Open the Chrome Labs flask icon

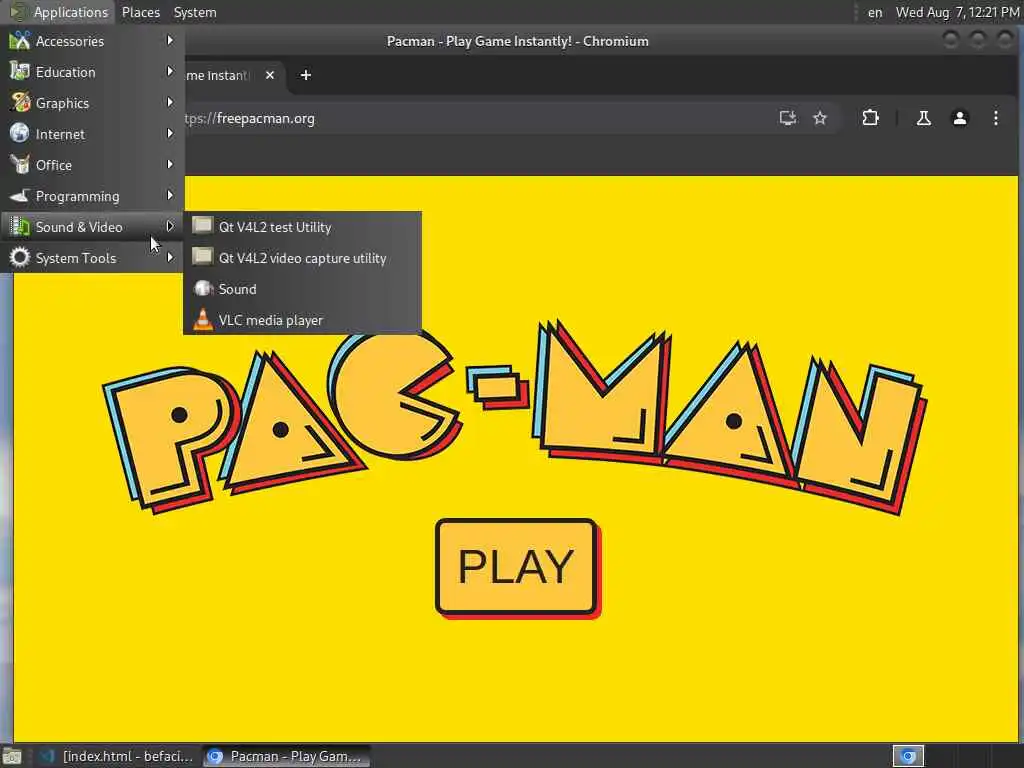[x=923, y=118]
